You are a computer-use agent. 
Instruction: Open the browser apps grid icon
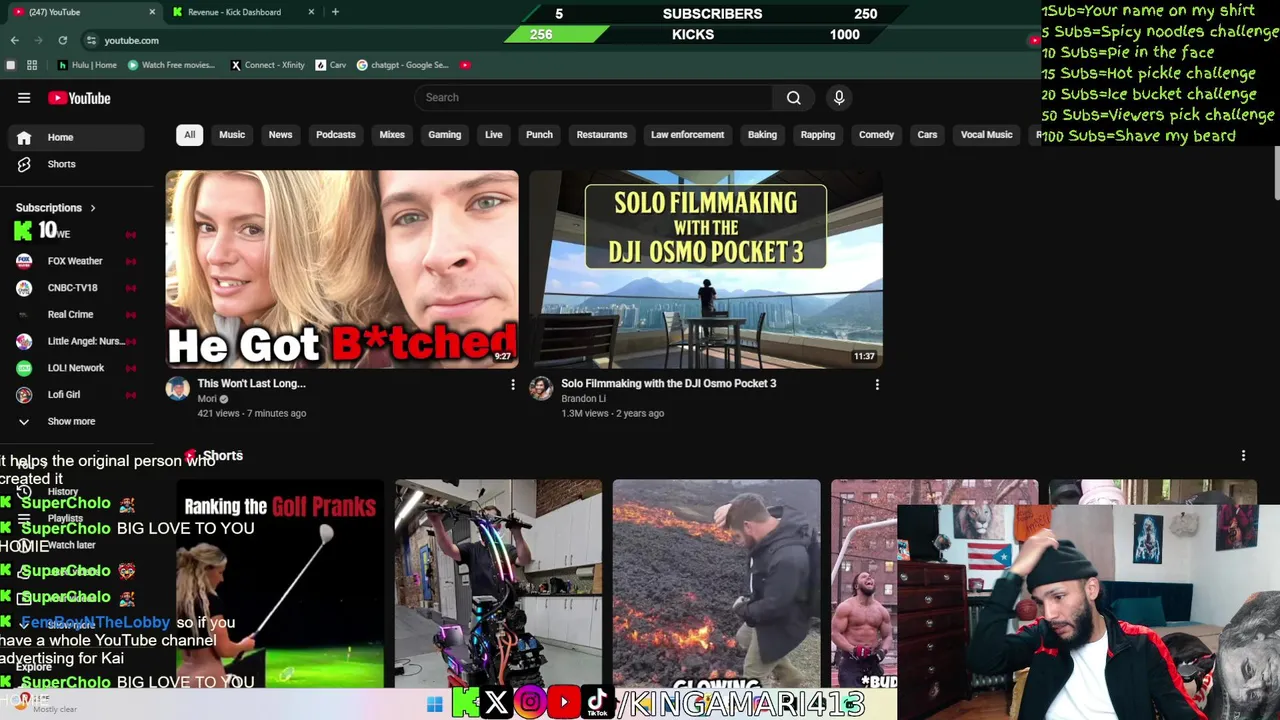tap(32, 65)
